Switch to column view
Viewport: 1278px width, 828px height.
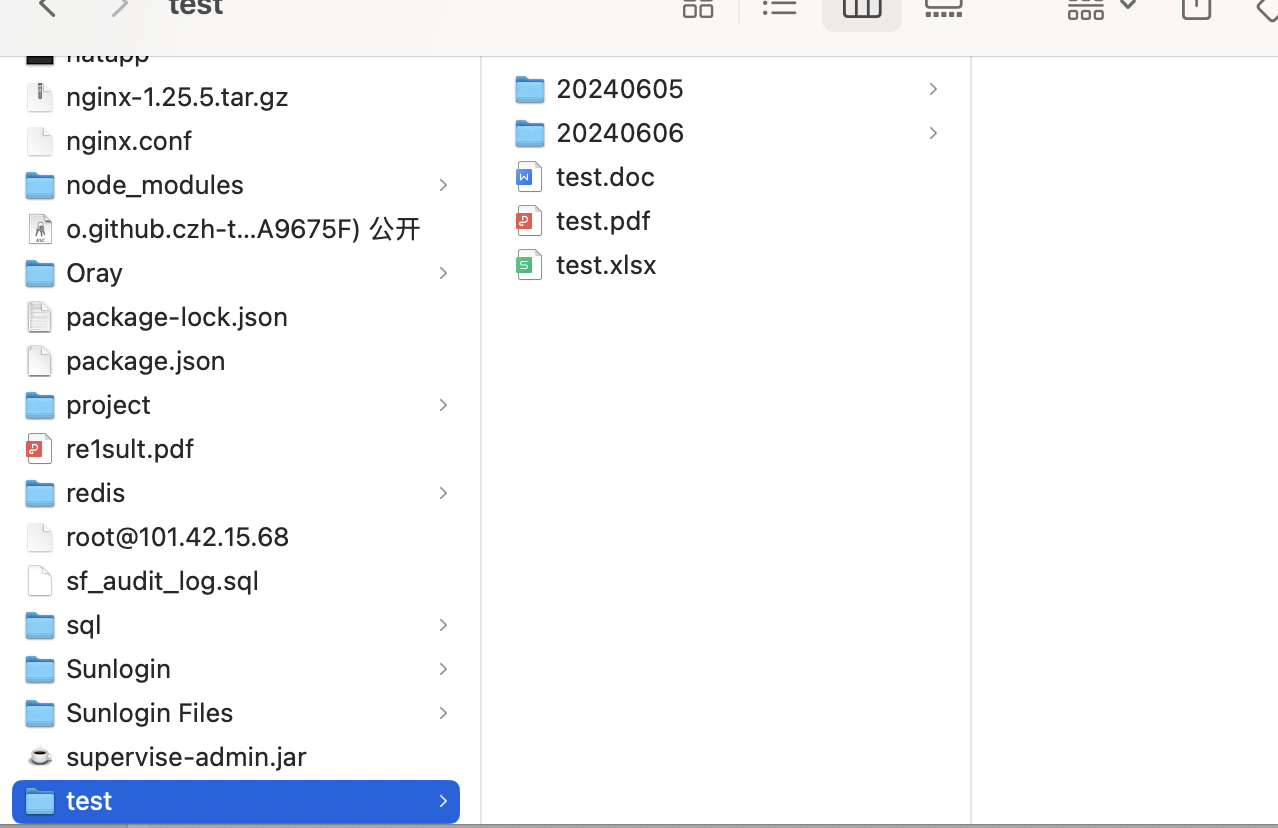pyautogui.click(x=862, y=10)
